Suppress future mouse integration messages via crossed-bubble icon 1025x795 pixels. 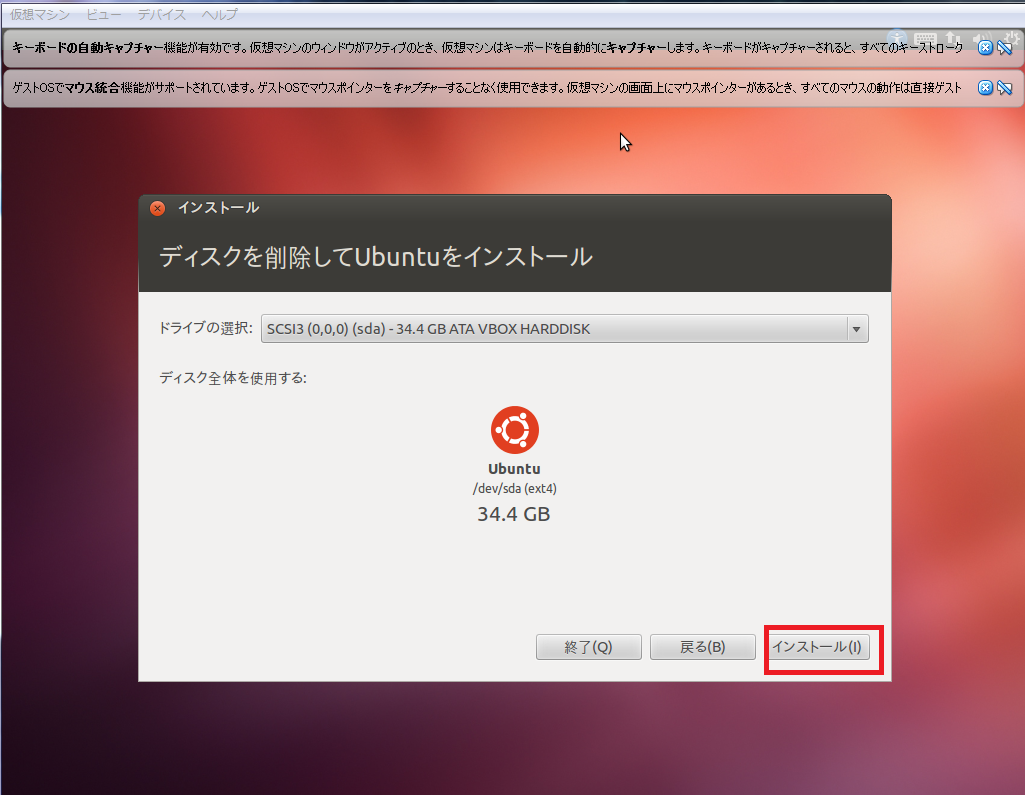pos(1005,88)
